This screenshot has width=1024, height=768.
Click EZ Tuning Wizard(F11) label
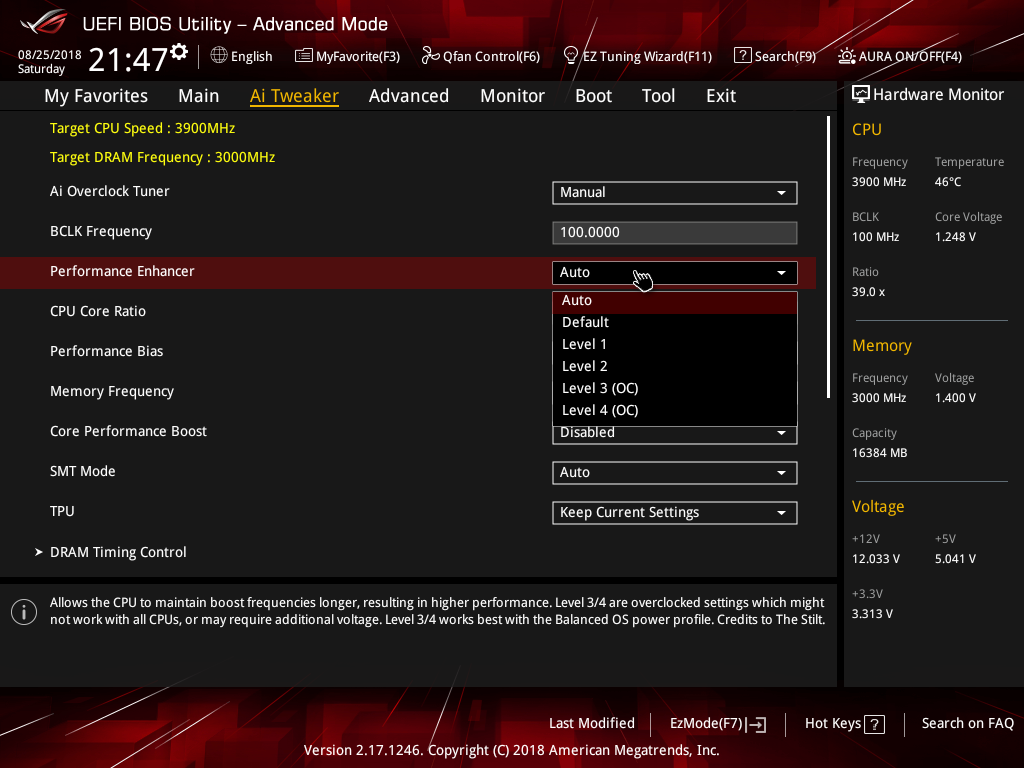(647, 56)
